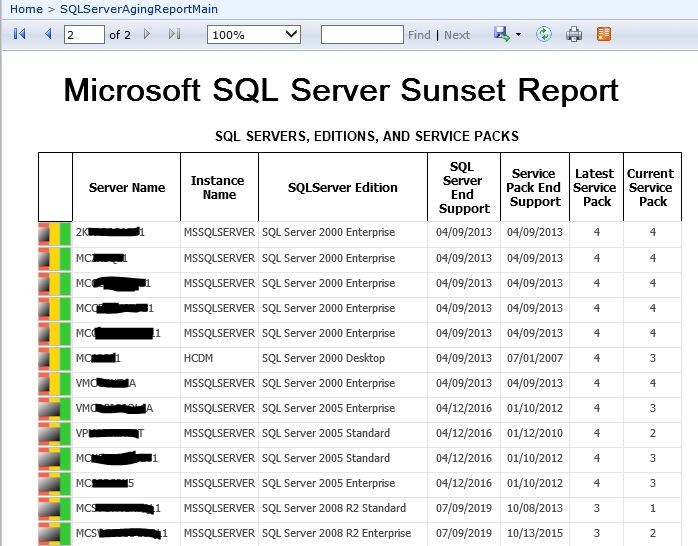
Task: Click status indicator of HCDM row
Action: pos(54,358)
